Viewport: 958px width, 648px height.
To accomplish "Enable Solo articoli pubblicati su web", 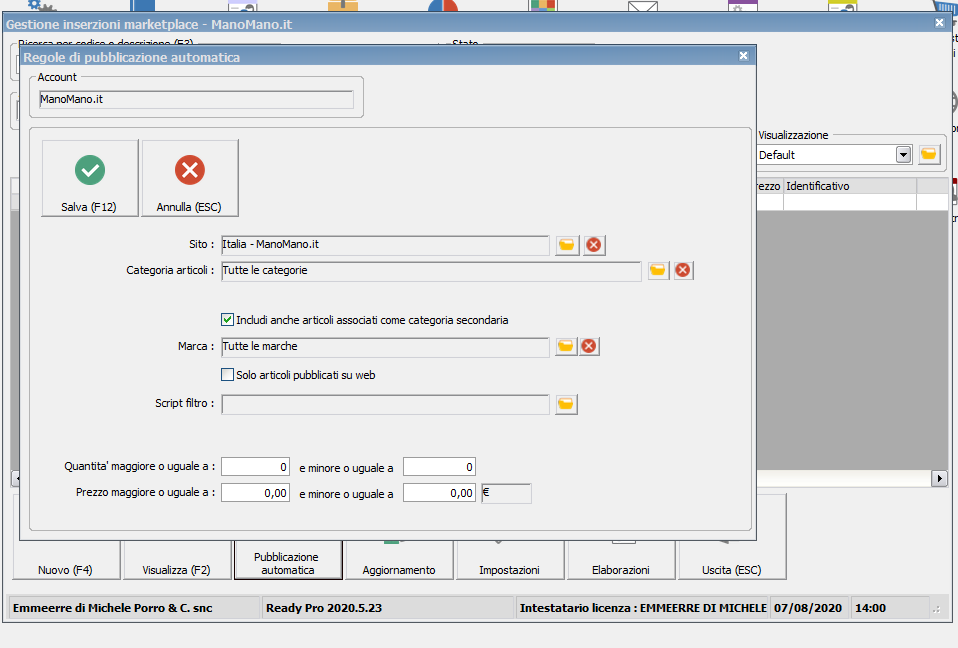I will click(227, 374).
